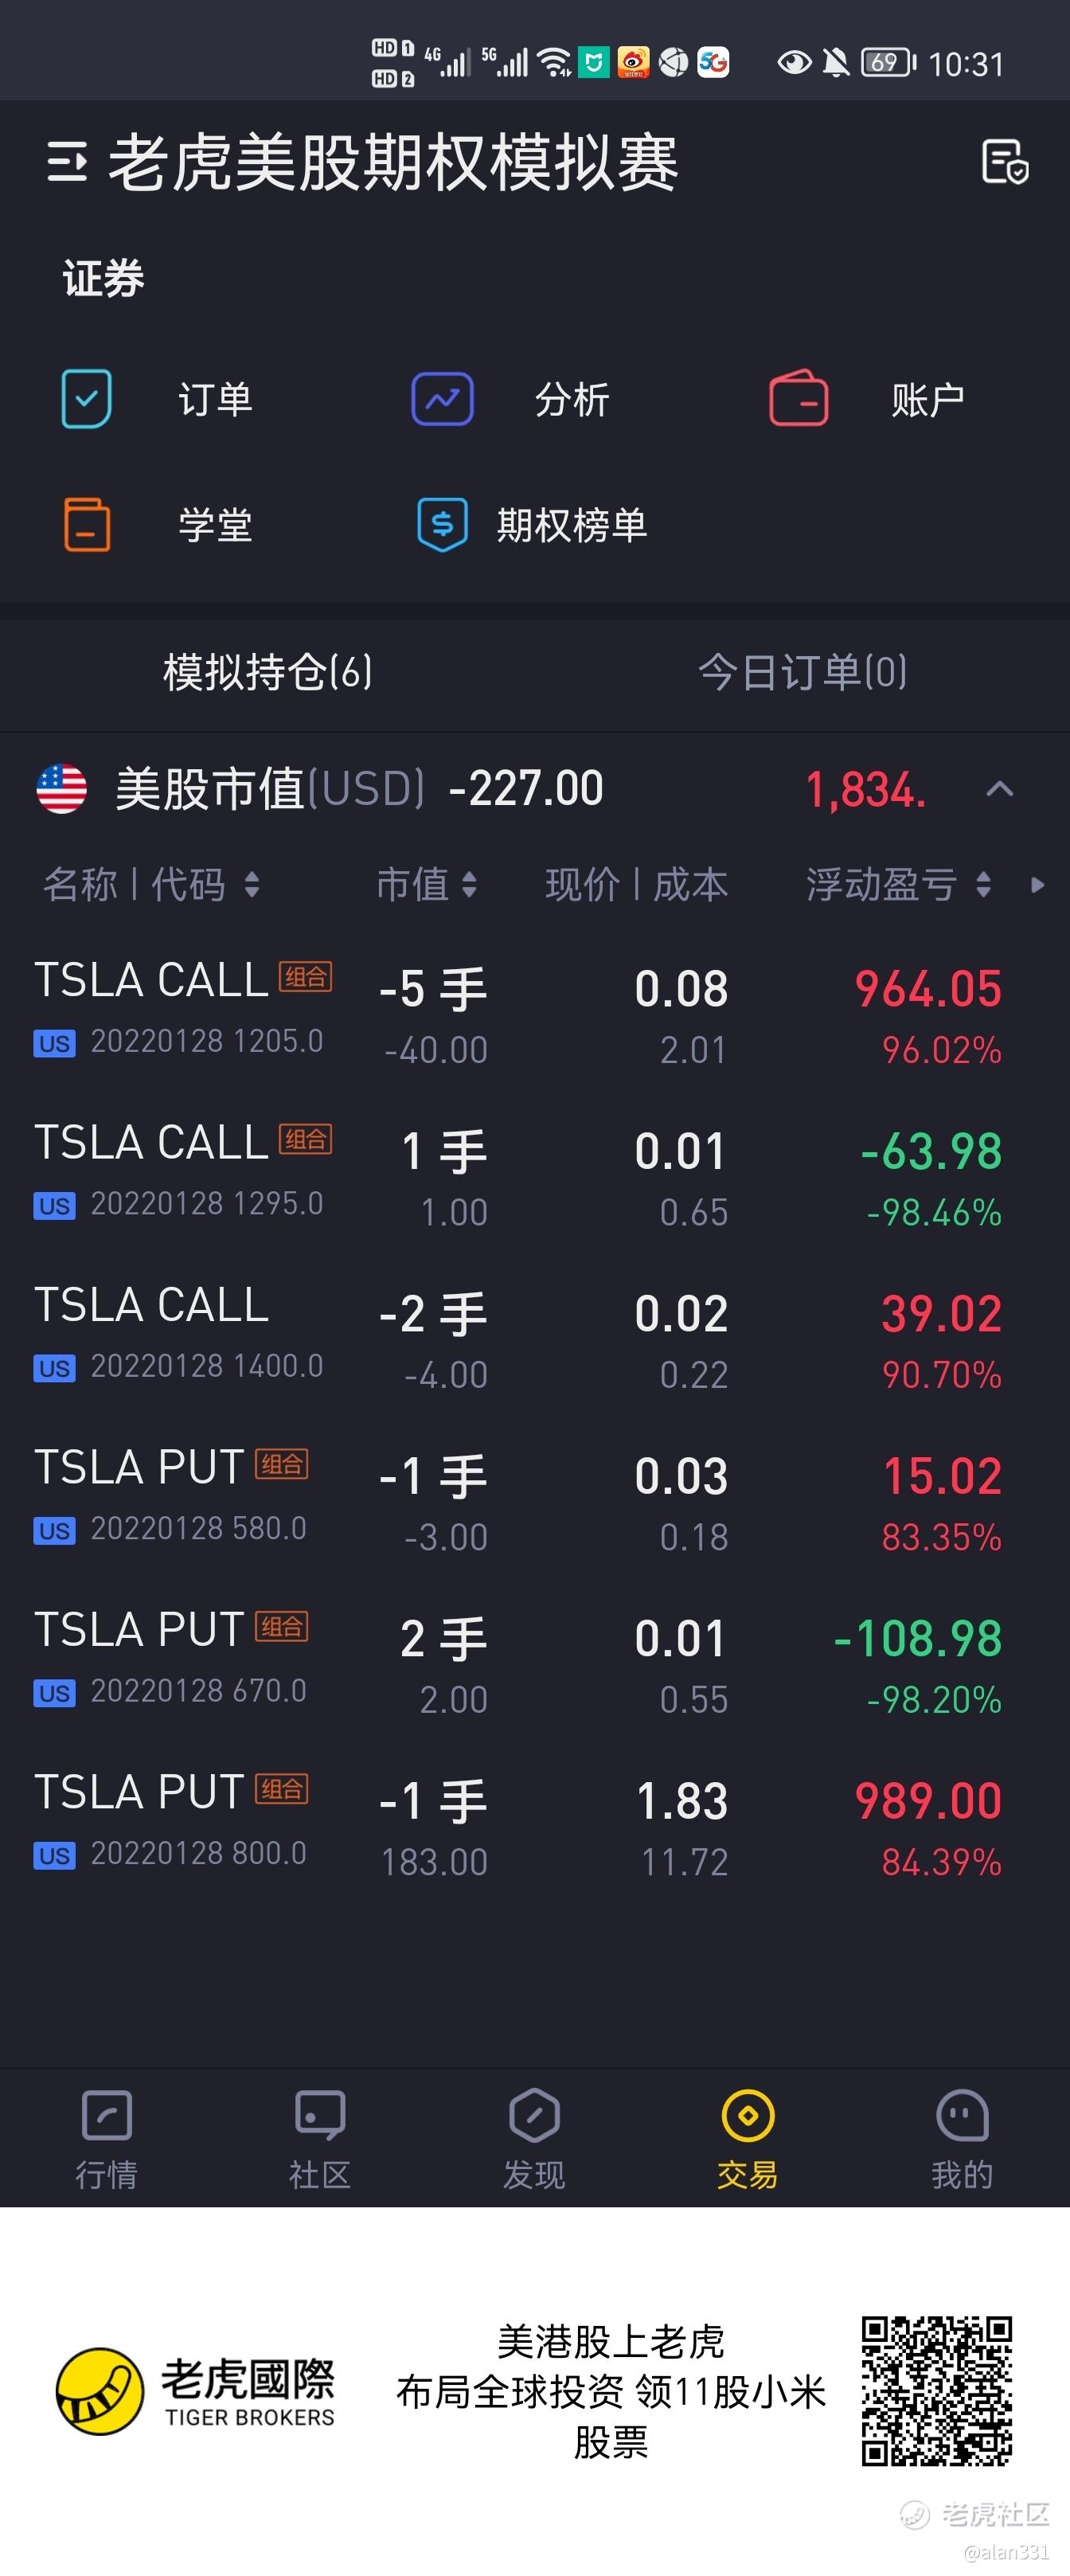This screenshot has height=2576, width=1070.
Task: Switch to the 发现 discover tab
Action: click(534, 2137)
